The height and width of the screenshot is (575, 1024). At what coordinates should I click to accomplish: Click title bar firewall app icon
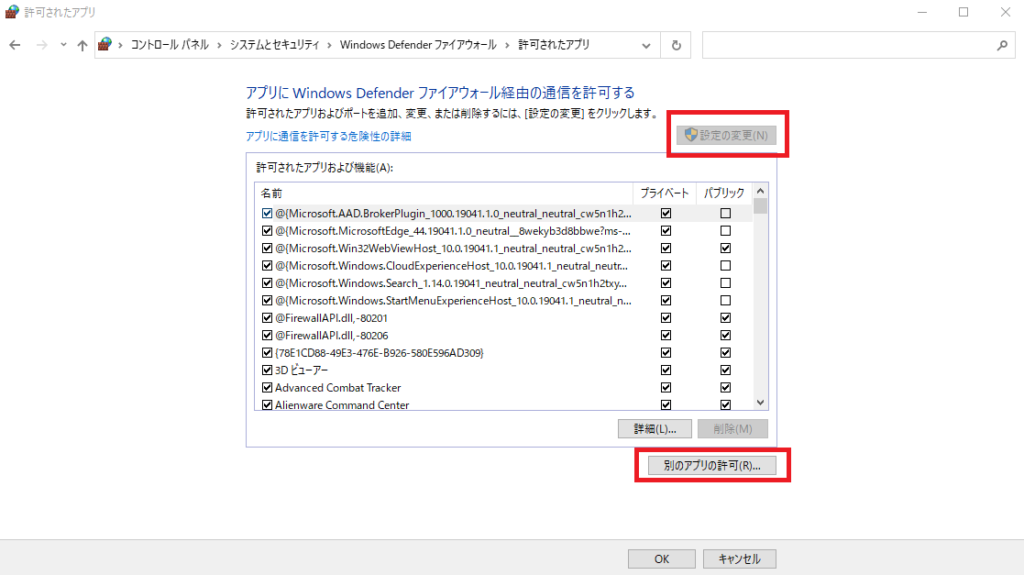12,12
